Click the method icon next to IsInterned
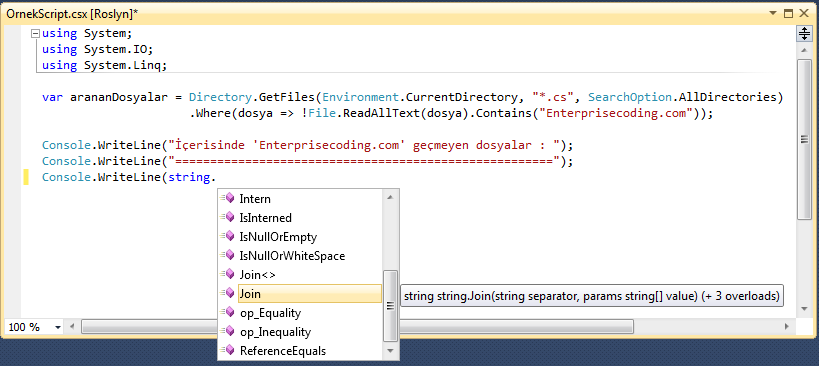 pos(228,217)
